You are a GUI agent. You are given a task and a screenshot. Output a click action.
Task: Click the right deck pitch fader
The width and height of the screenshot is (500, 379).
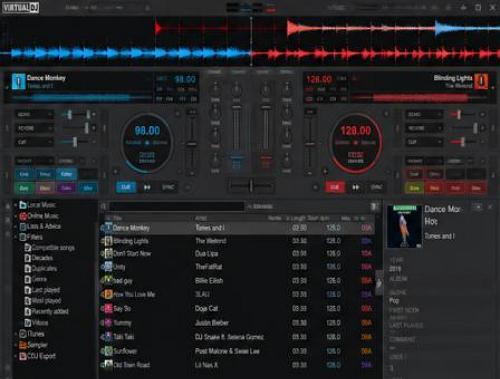[x=310, y=144]
